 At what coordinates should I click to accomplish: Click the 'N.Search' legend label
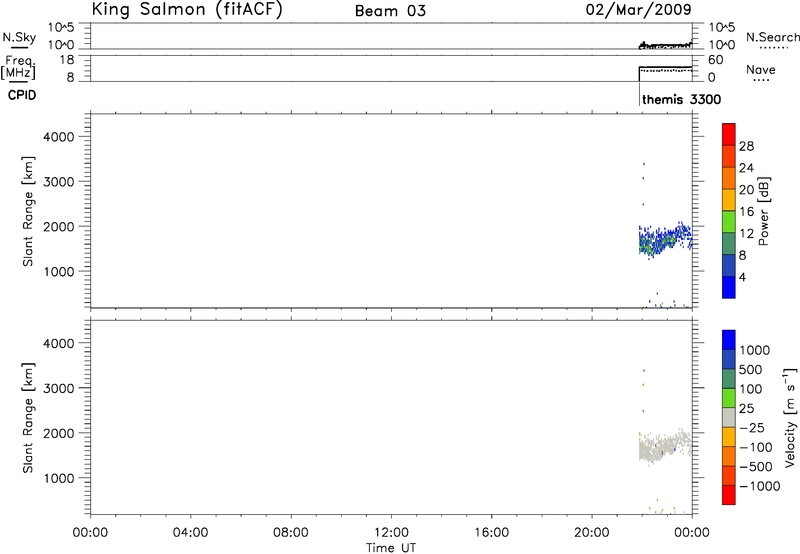tap(773, 37)
